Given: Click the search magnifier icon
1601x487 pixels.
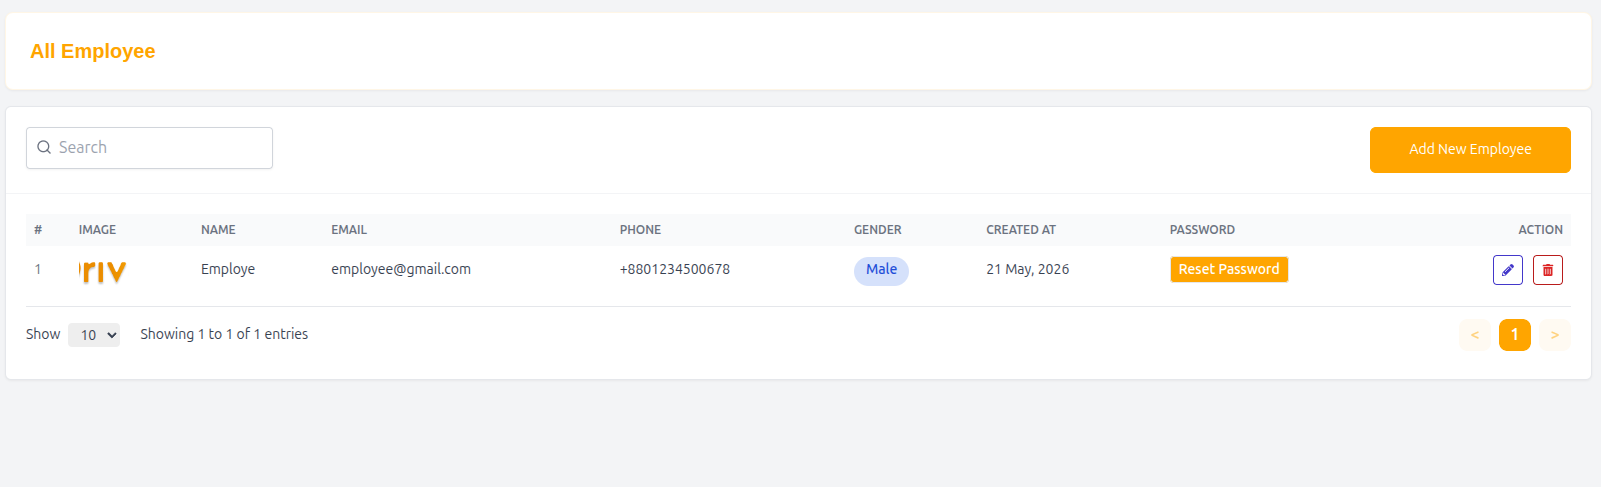Looking at the screenshot, I should (x=44, y=147).
